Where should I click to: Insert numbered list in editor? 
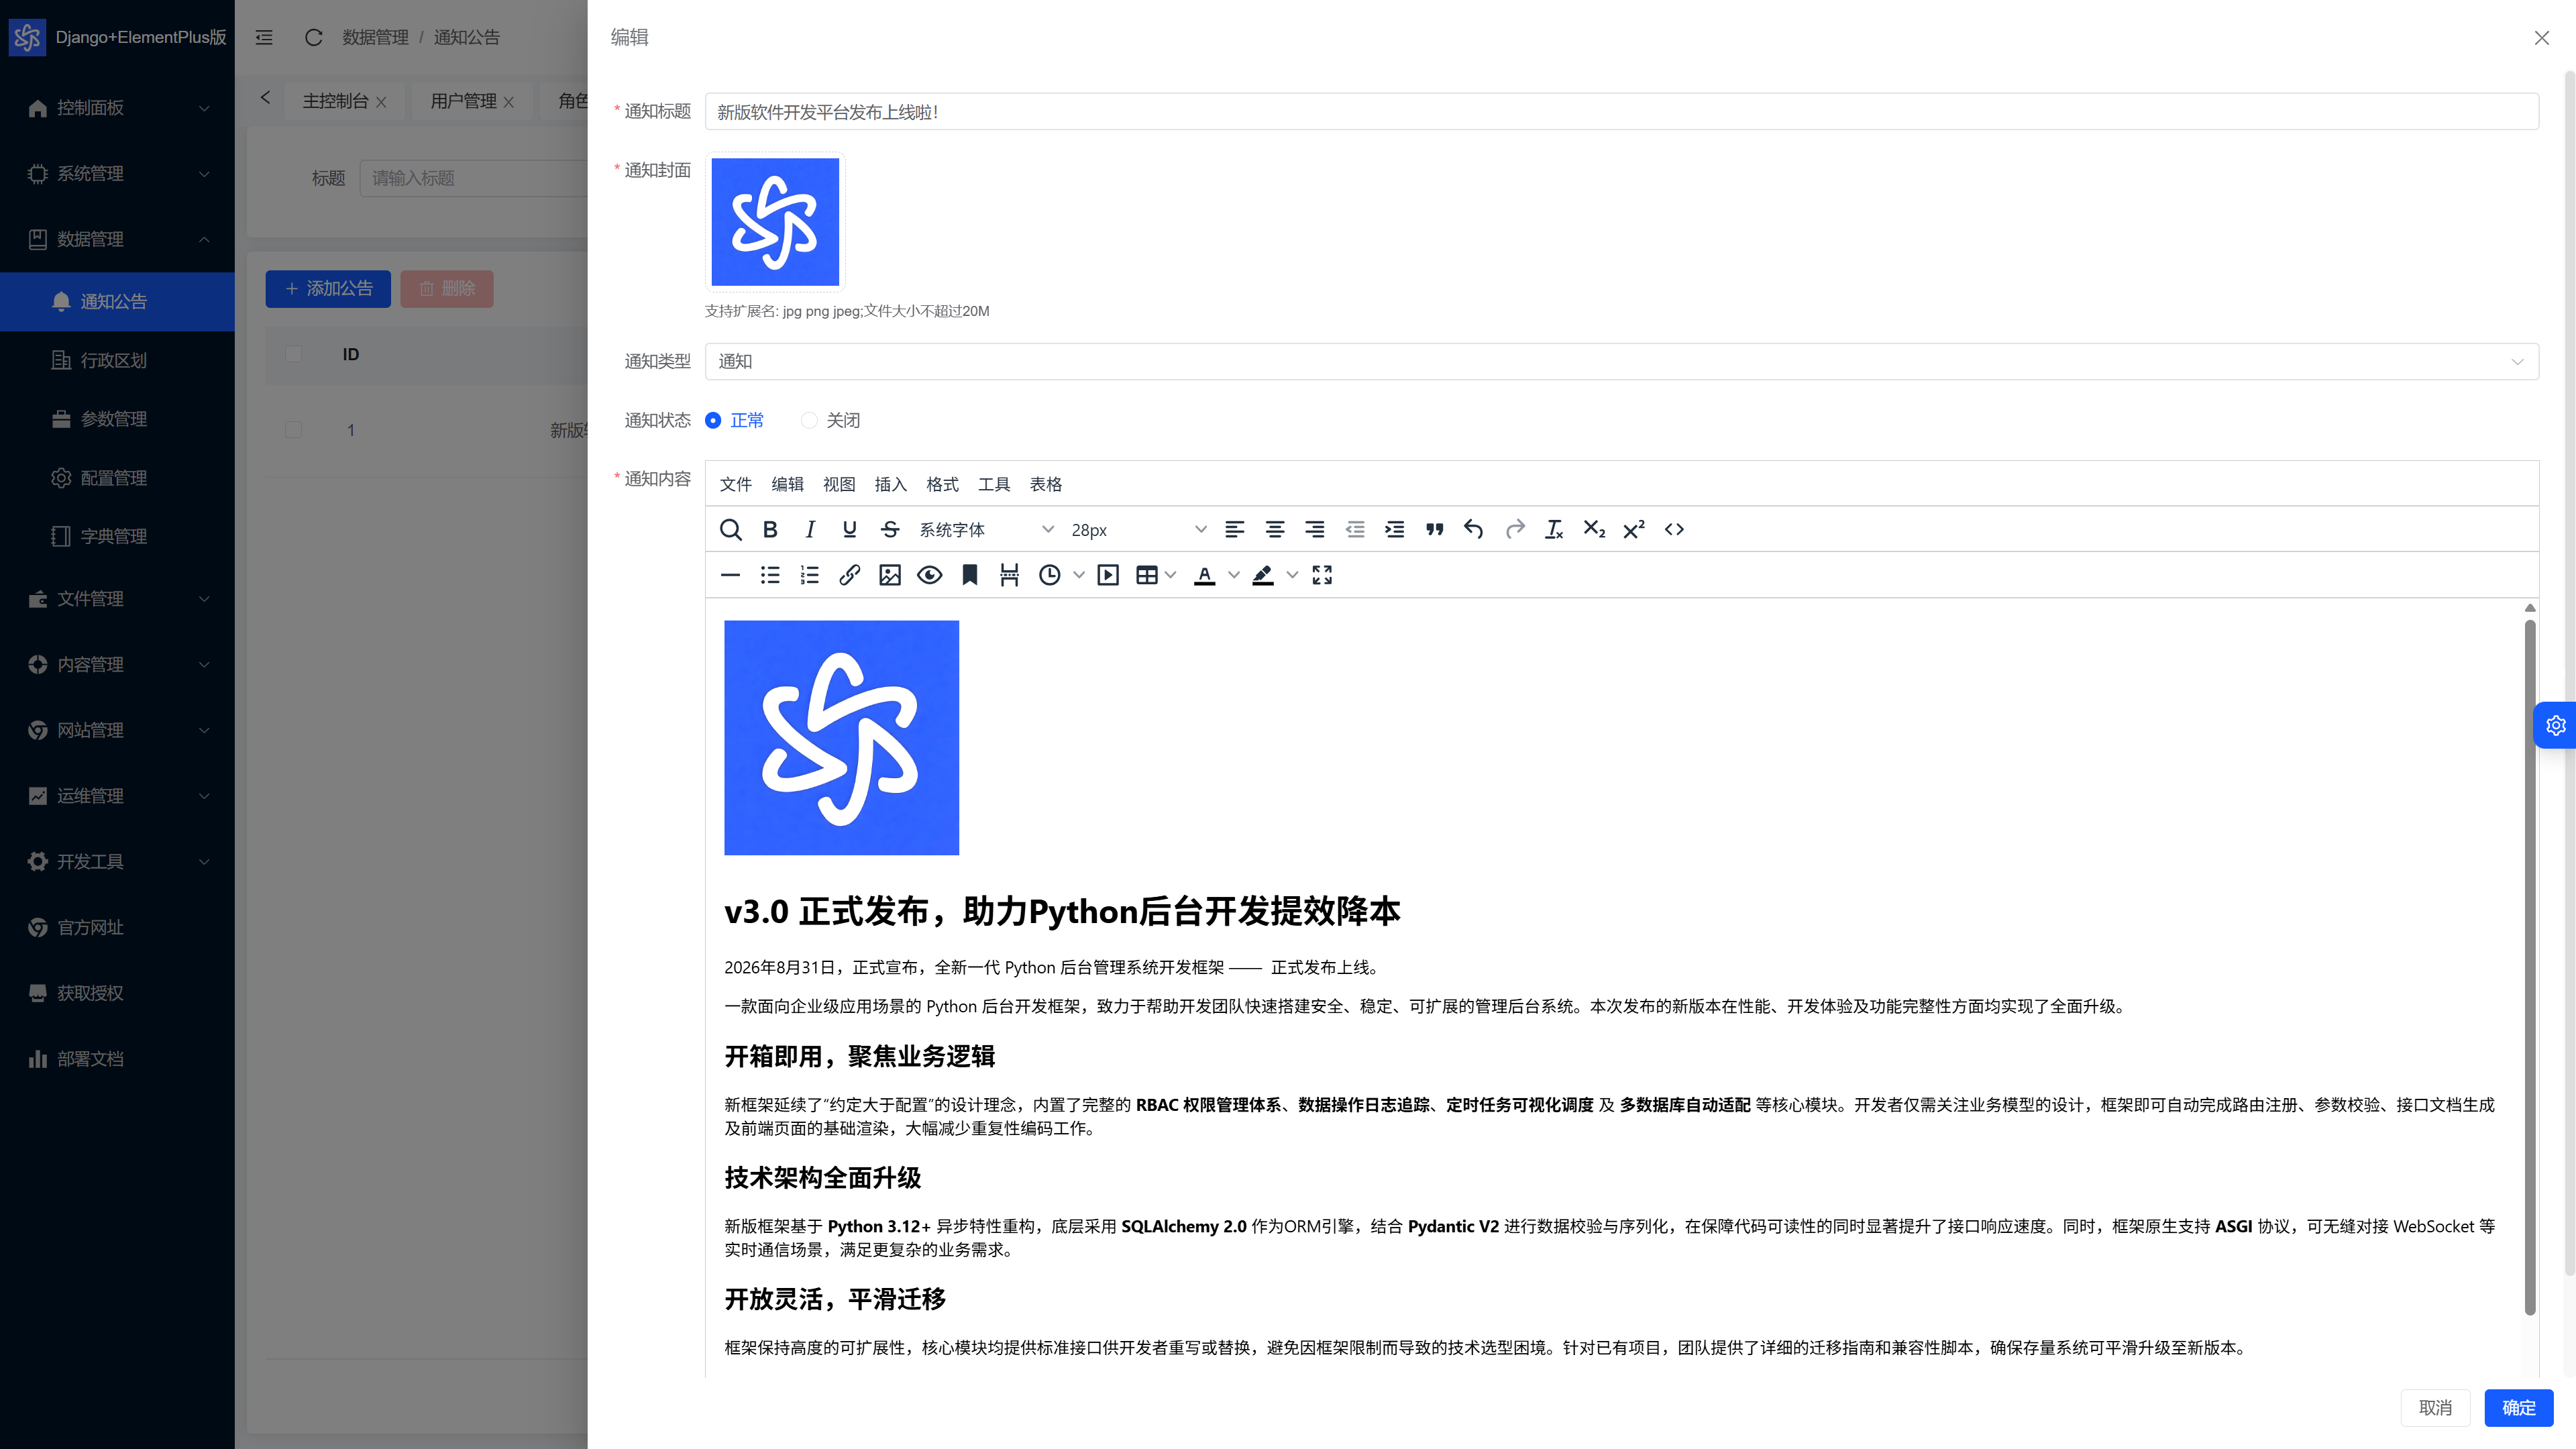810,575
